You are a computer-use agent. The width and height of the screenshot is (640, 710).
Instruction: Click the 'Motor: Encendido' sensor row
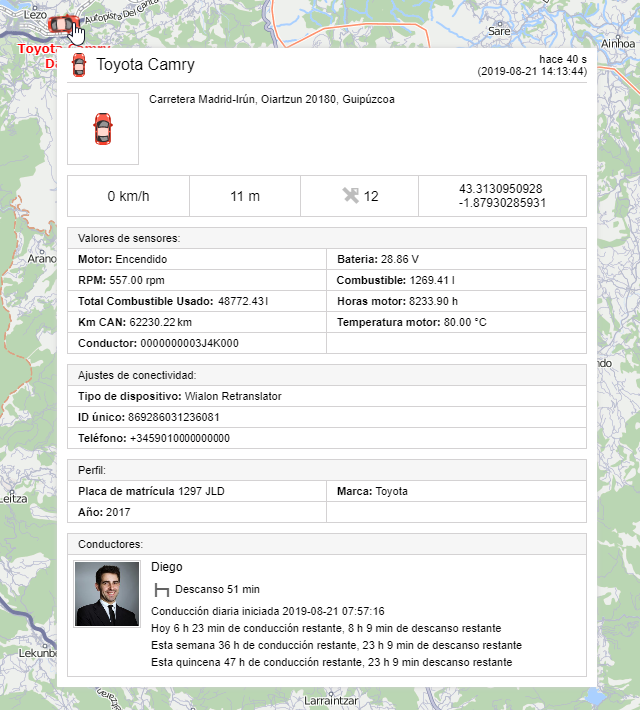point(197,259)
